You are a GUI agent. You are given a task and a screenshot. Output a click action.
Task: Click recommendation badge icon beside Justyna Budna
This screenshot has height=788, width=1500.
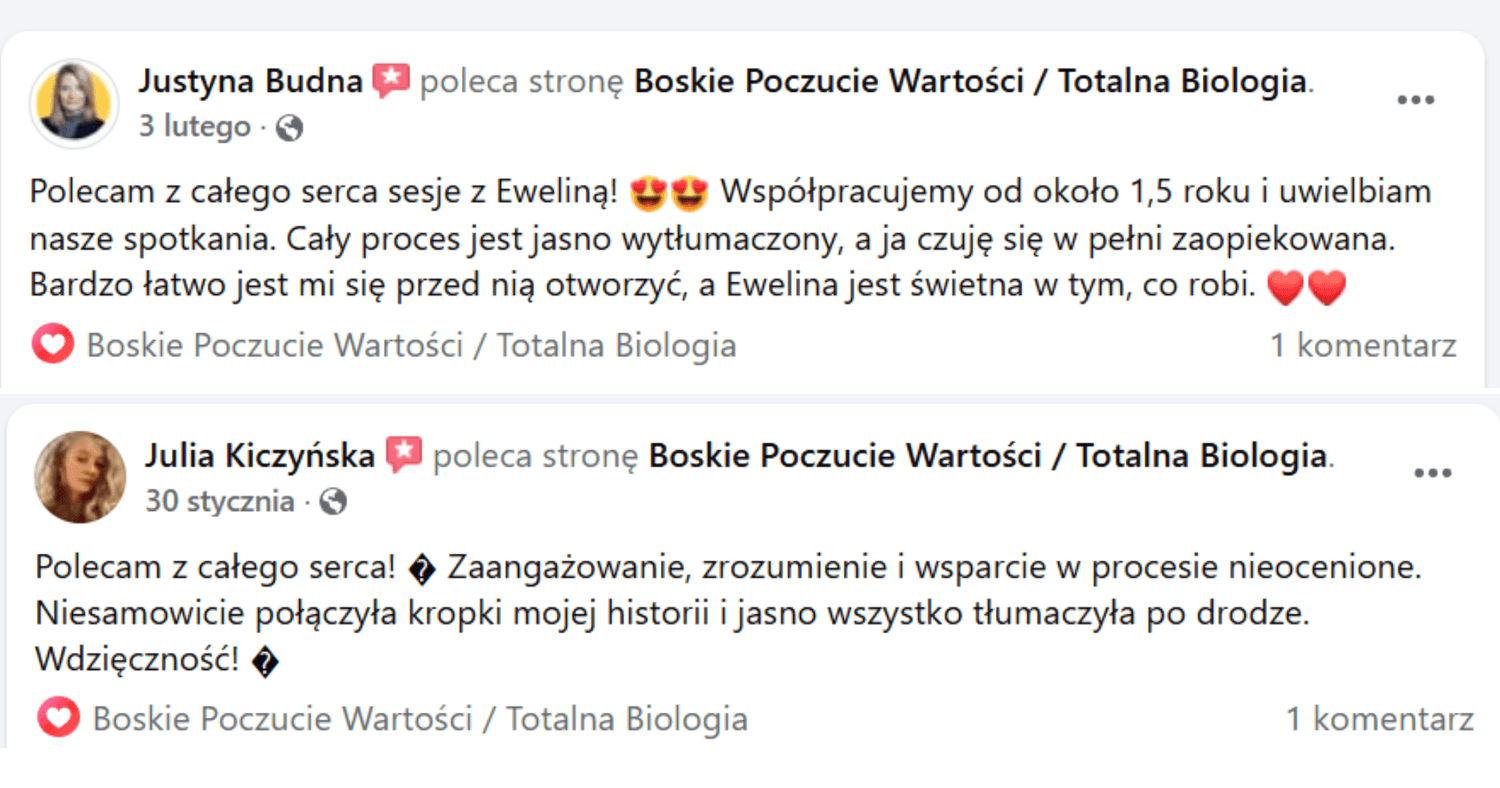click(391, 81)
